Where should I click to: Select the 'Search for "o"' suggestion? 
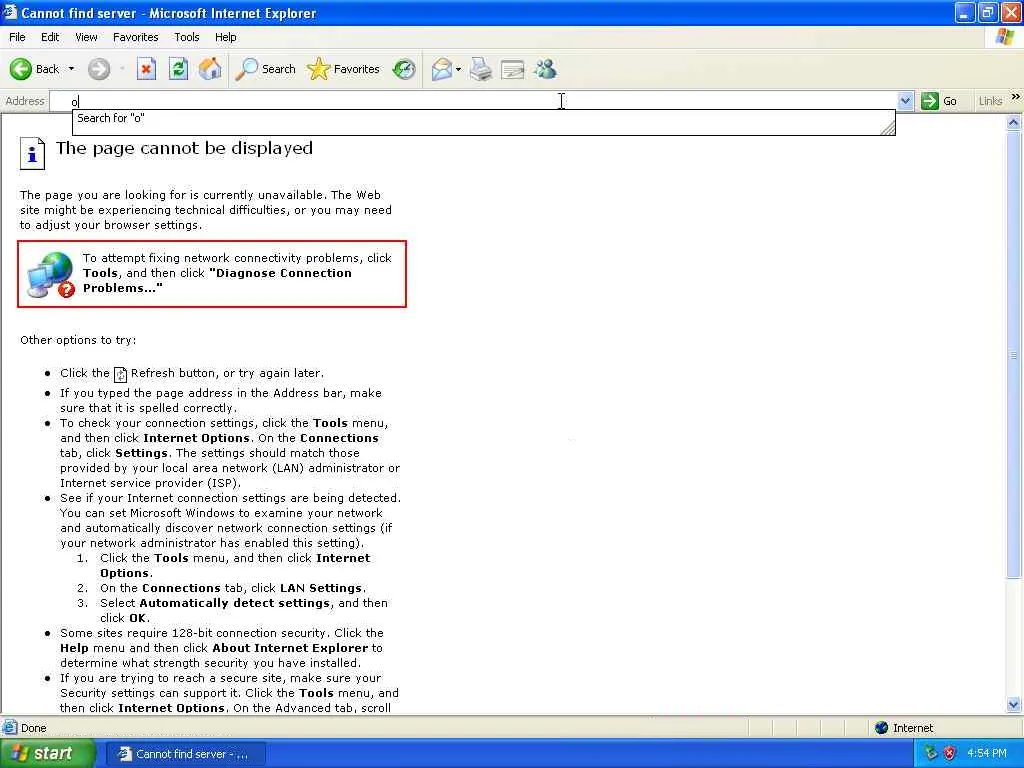click(483, 118)
